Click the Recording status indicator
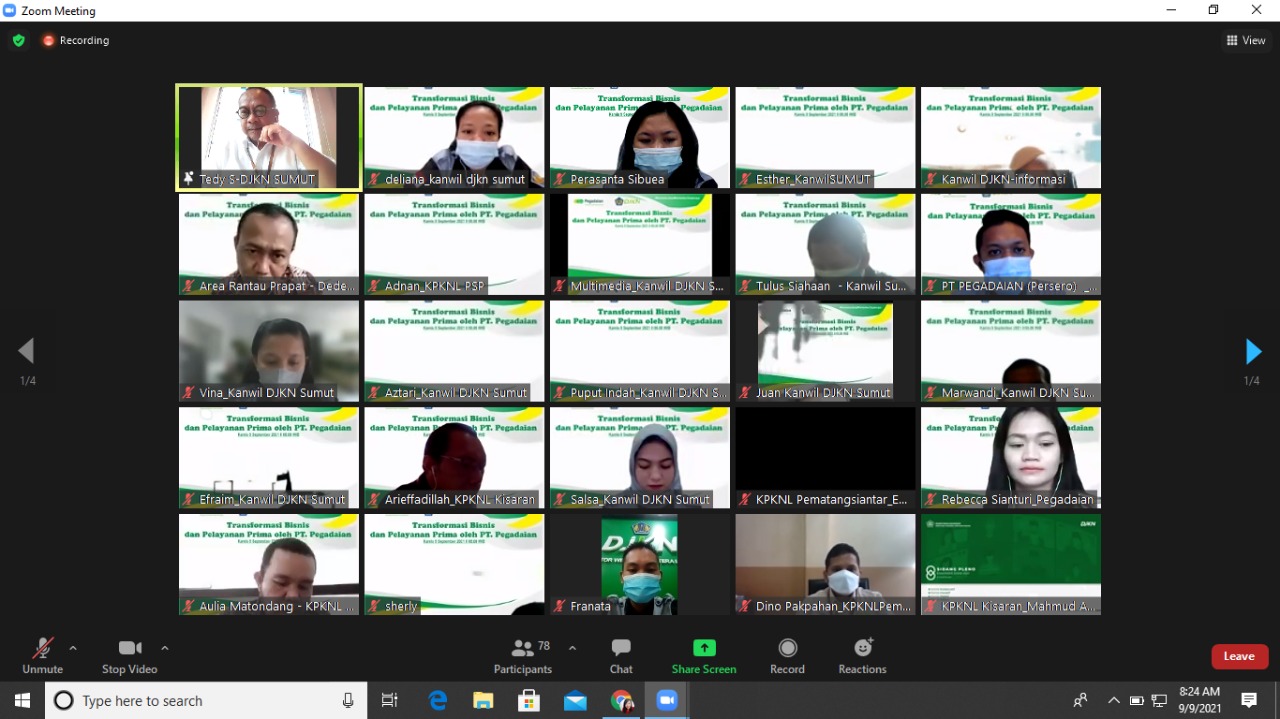1280x719 pixels. click(x=76, y=41)
